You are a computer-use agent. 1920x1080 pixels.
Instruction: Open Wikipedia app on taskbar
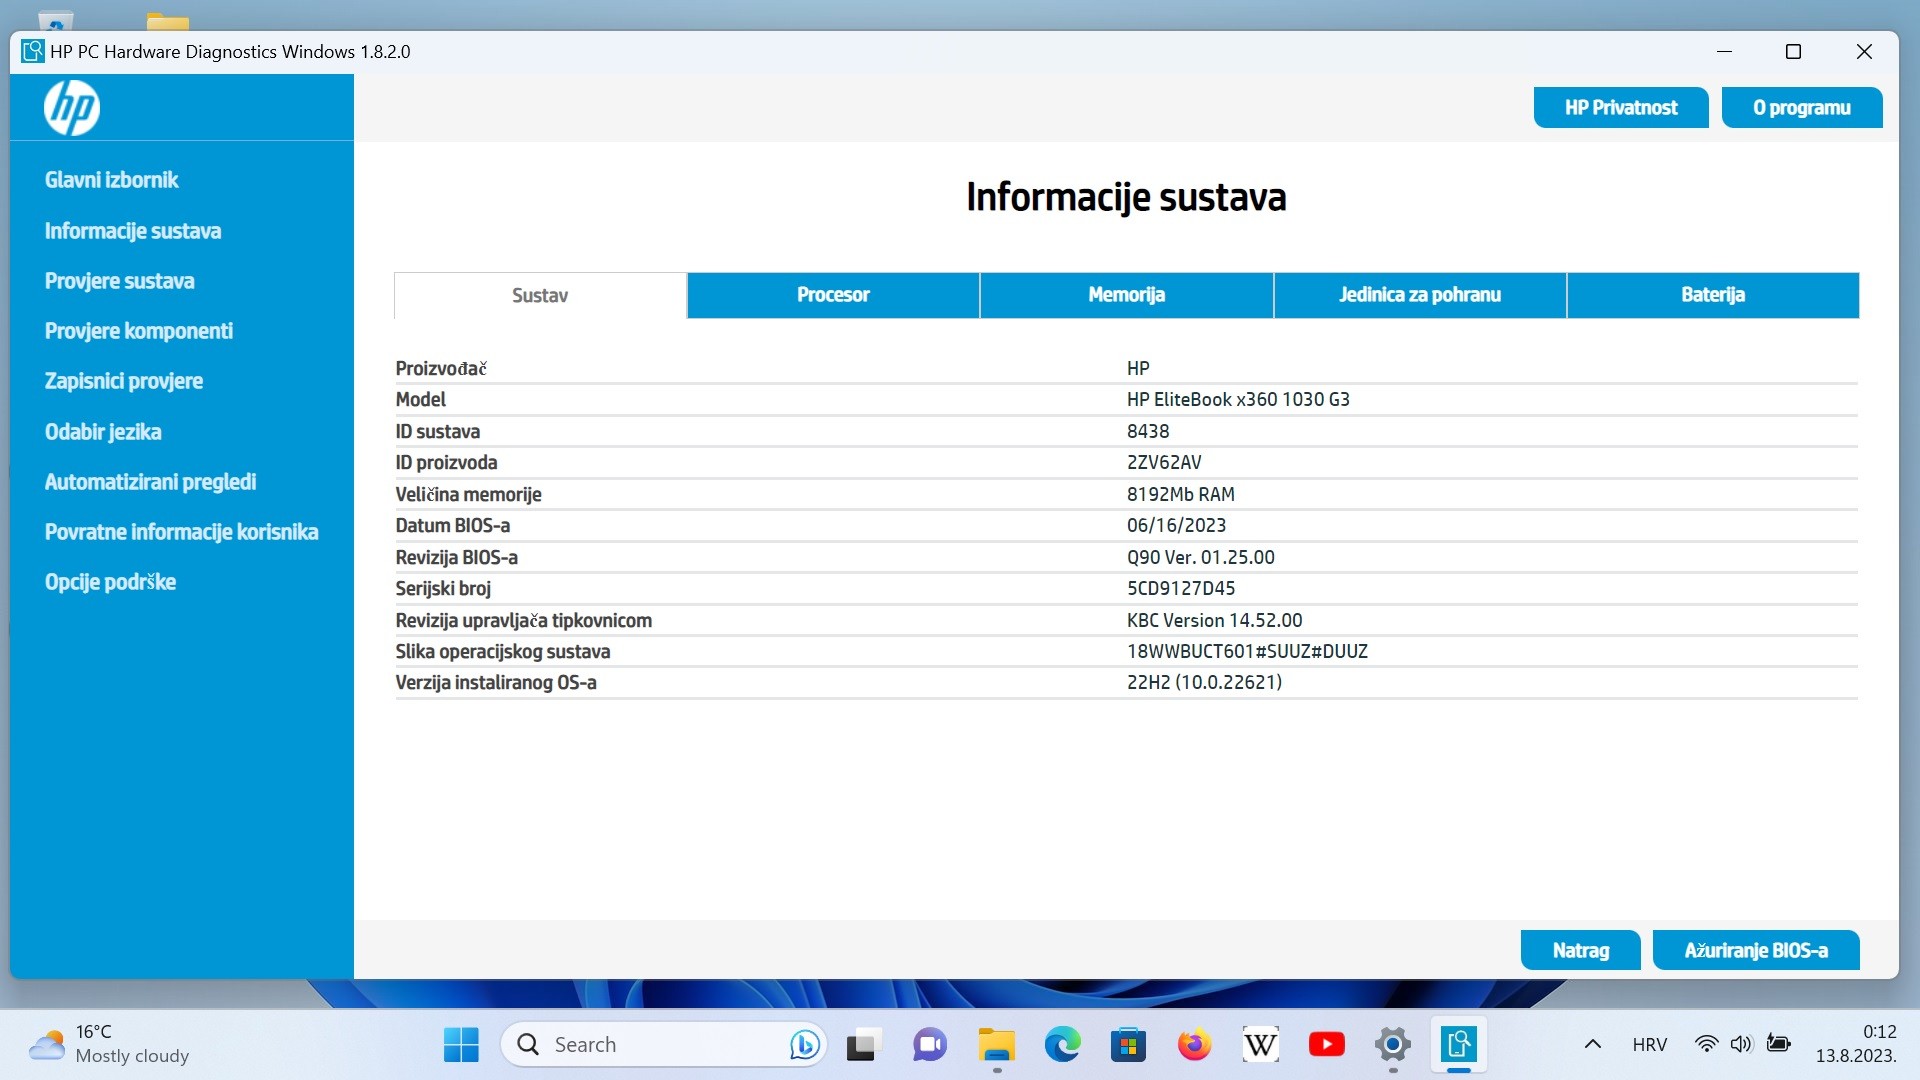point(1260,1045)
